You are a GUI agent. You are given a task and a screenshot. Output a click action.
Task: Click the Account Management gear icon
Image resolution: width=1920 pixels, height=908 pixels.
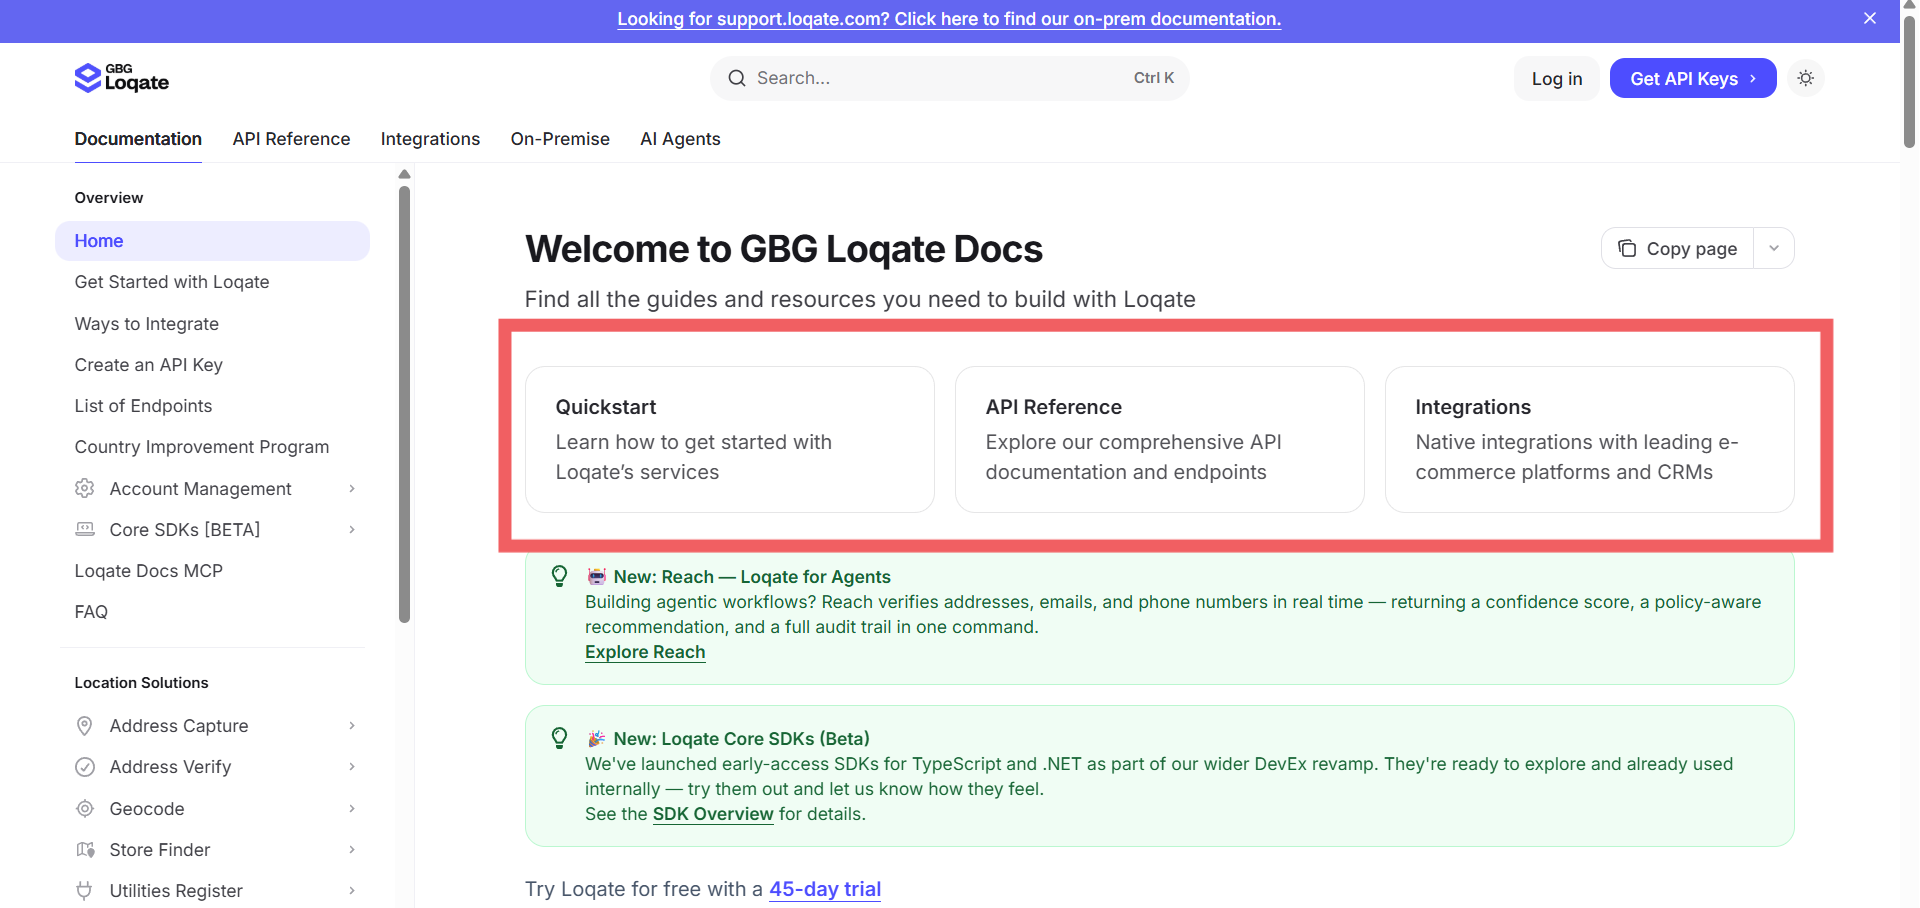coord(85,488)
